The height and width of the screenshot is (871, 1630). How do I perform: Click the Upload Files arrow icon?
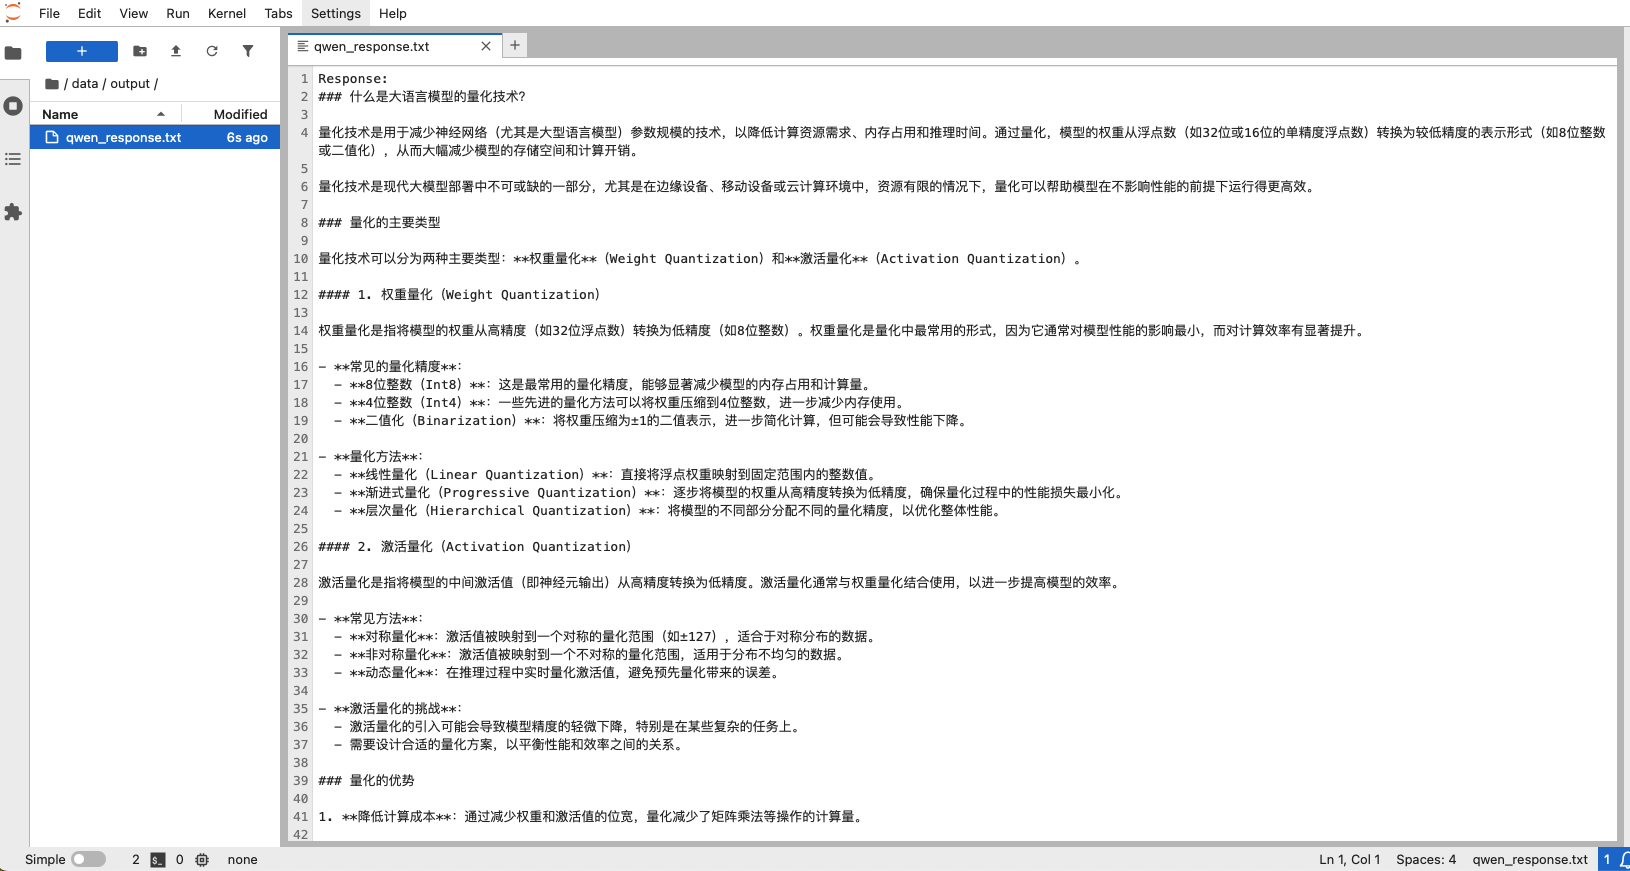[x=176, y=51]
